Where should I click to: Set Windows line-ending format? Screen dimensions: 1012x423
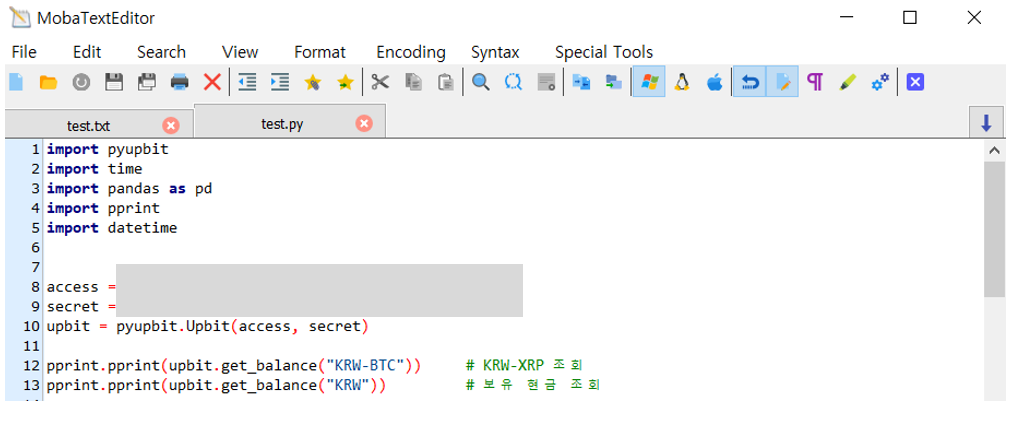(x=649, y=82)
